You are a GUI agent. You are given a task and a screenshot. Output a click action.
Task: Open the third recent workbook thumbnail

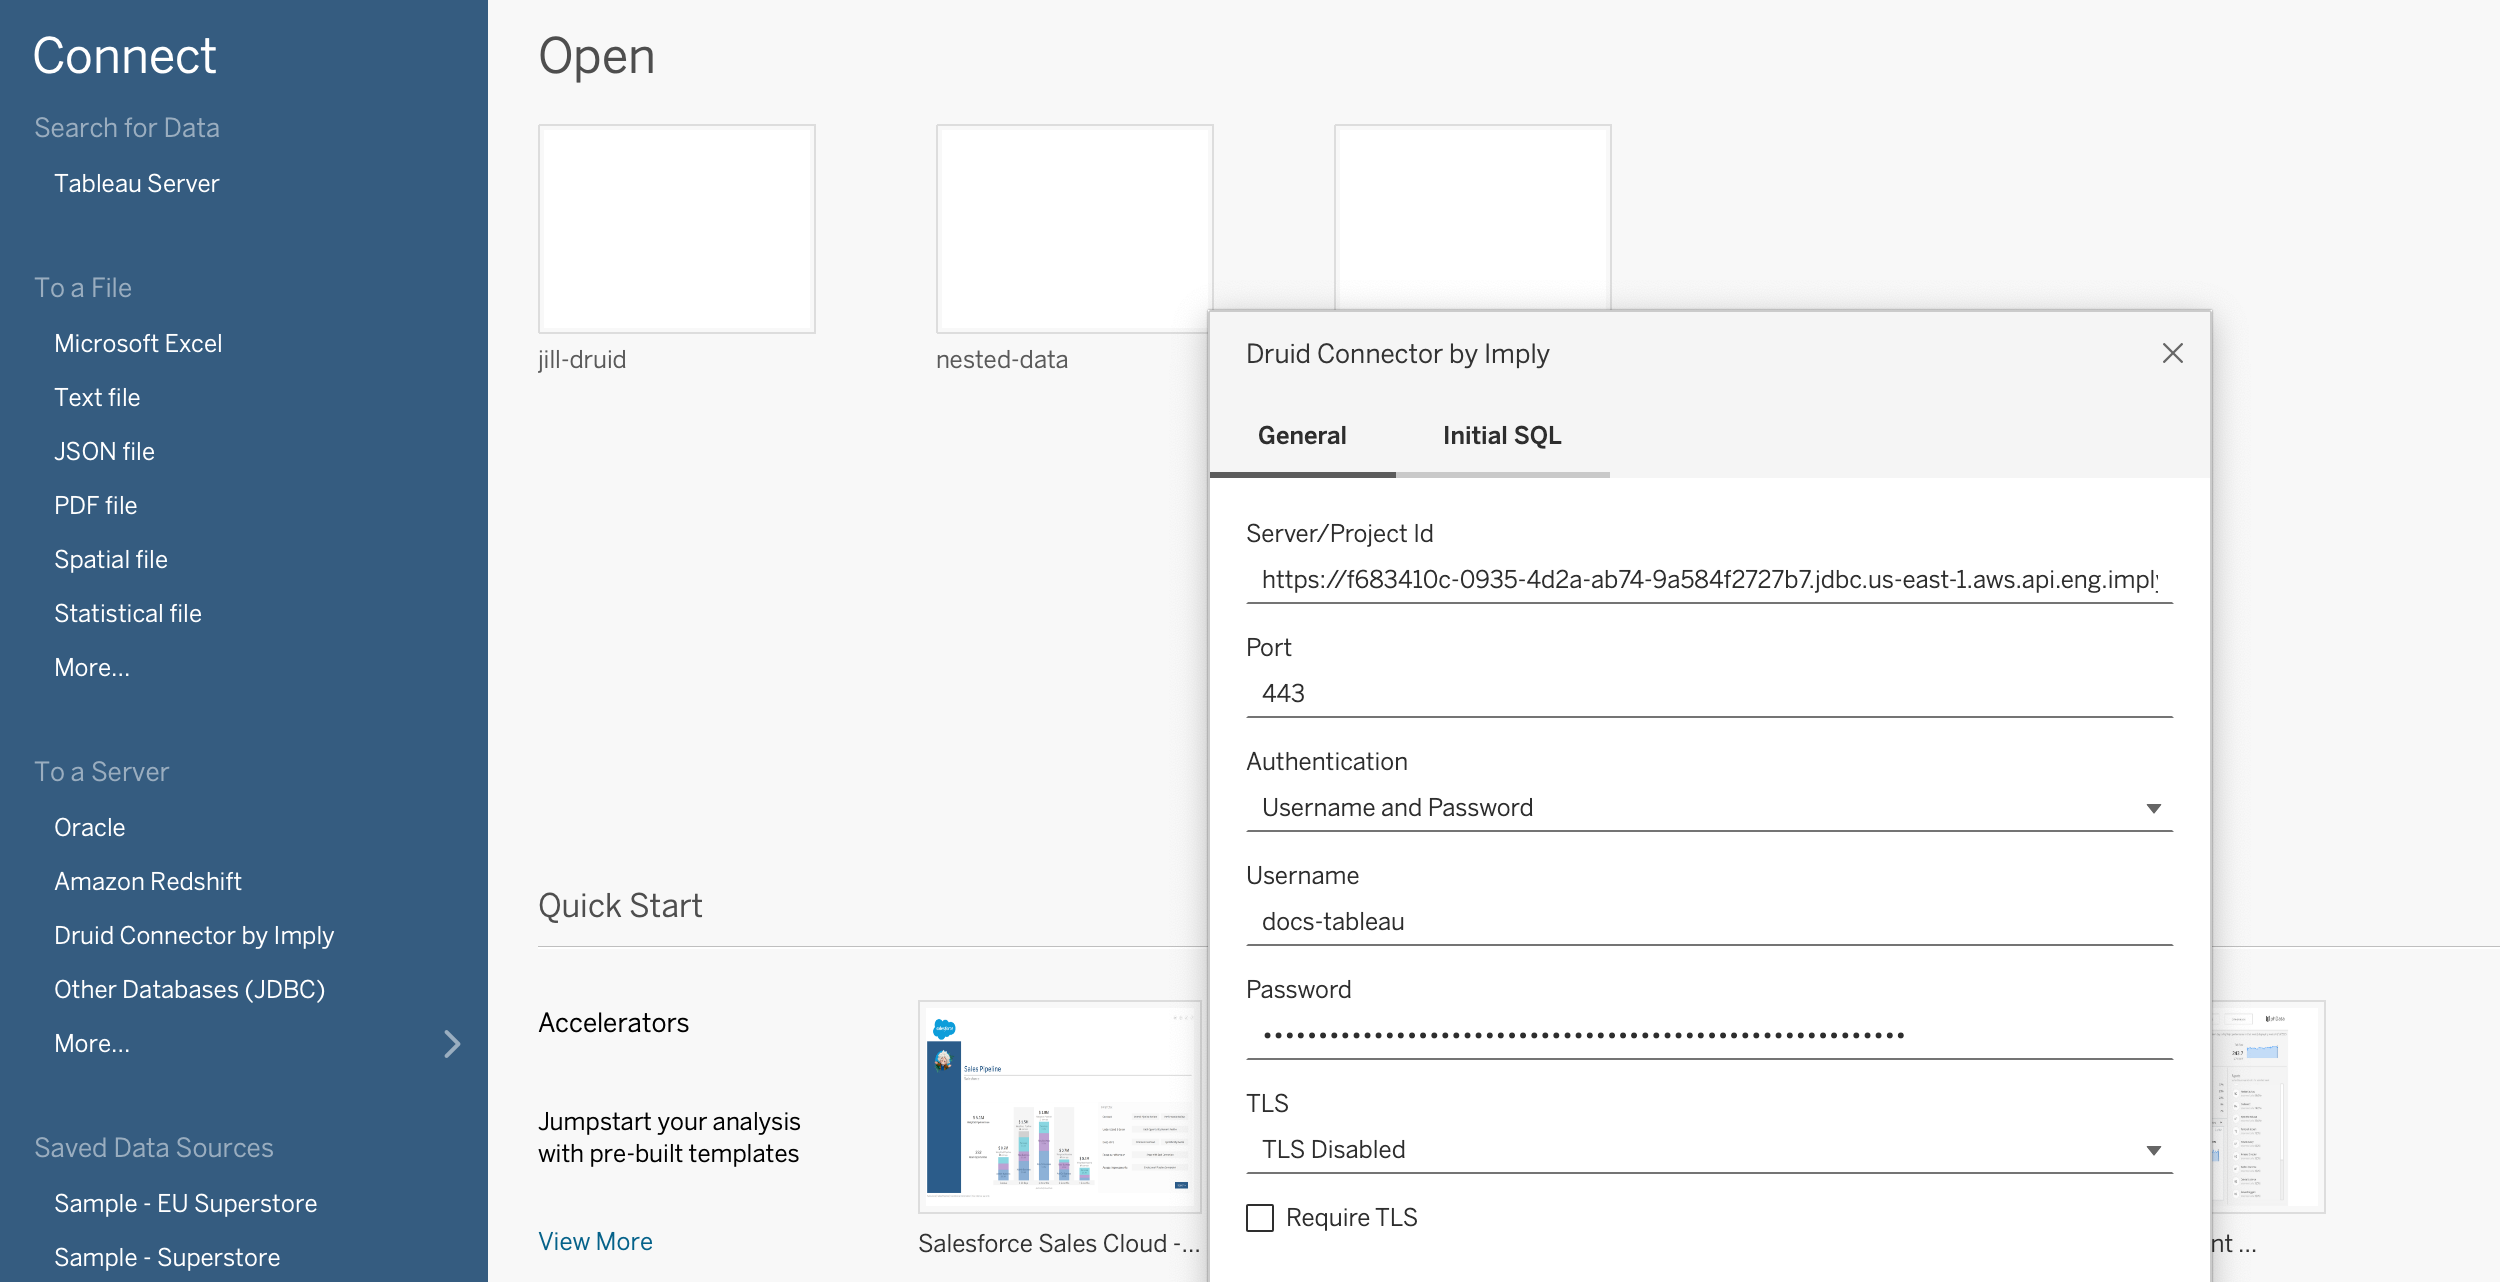(1472, 217)
